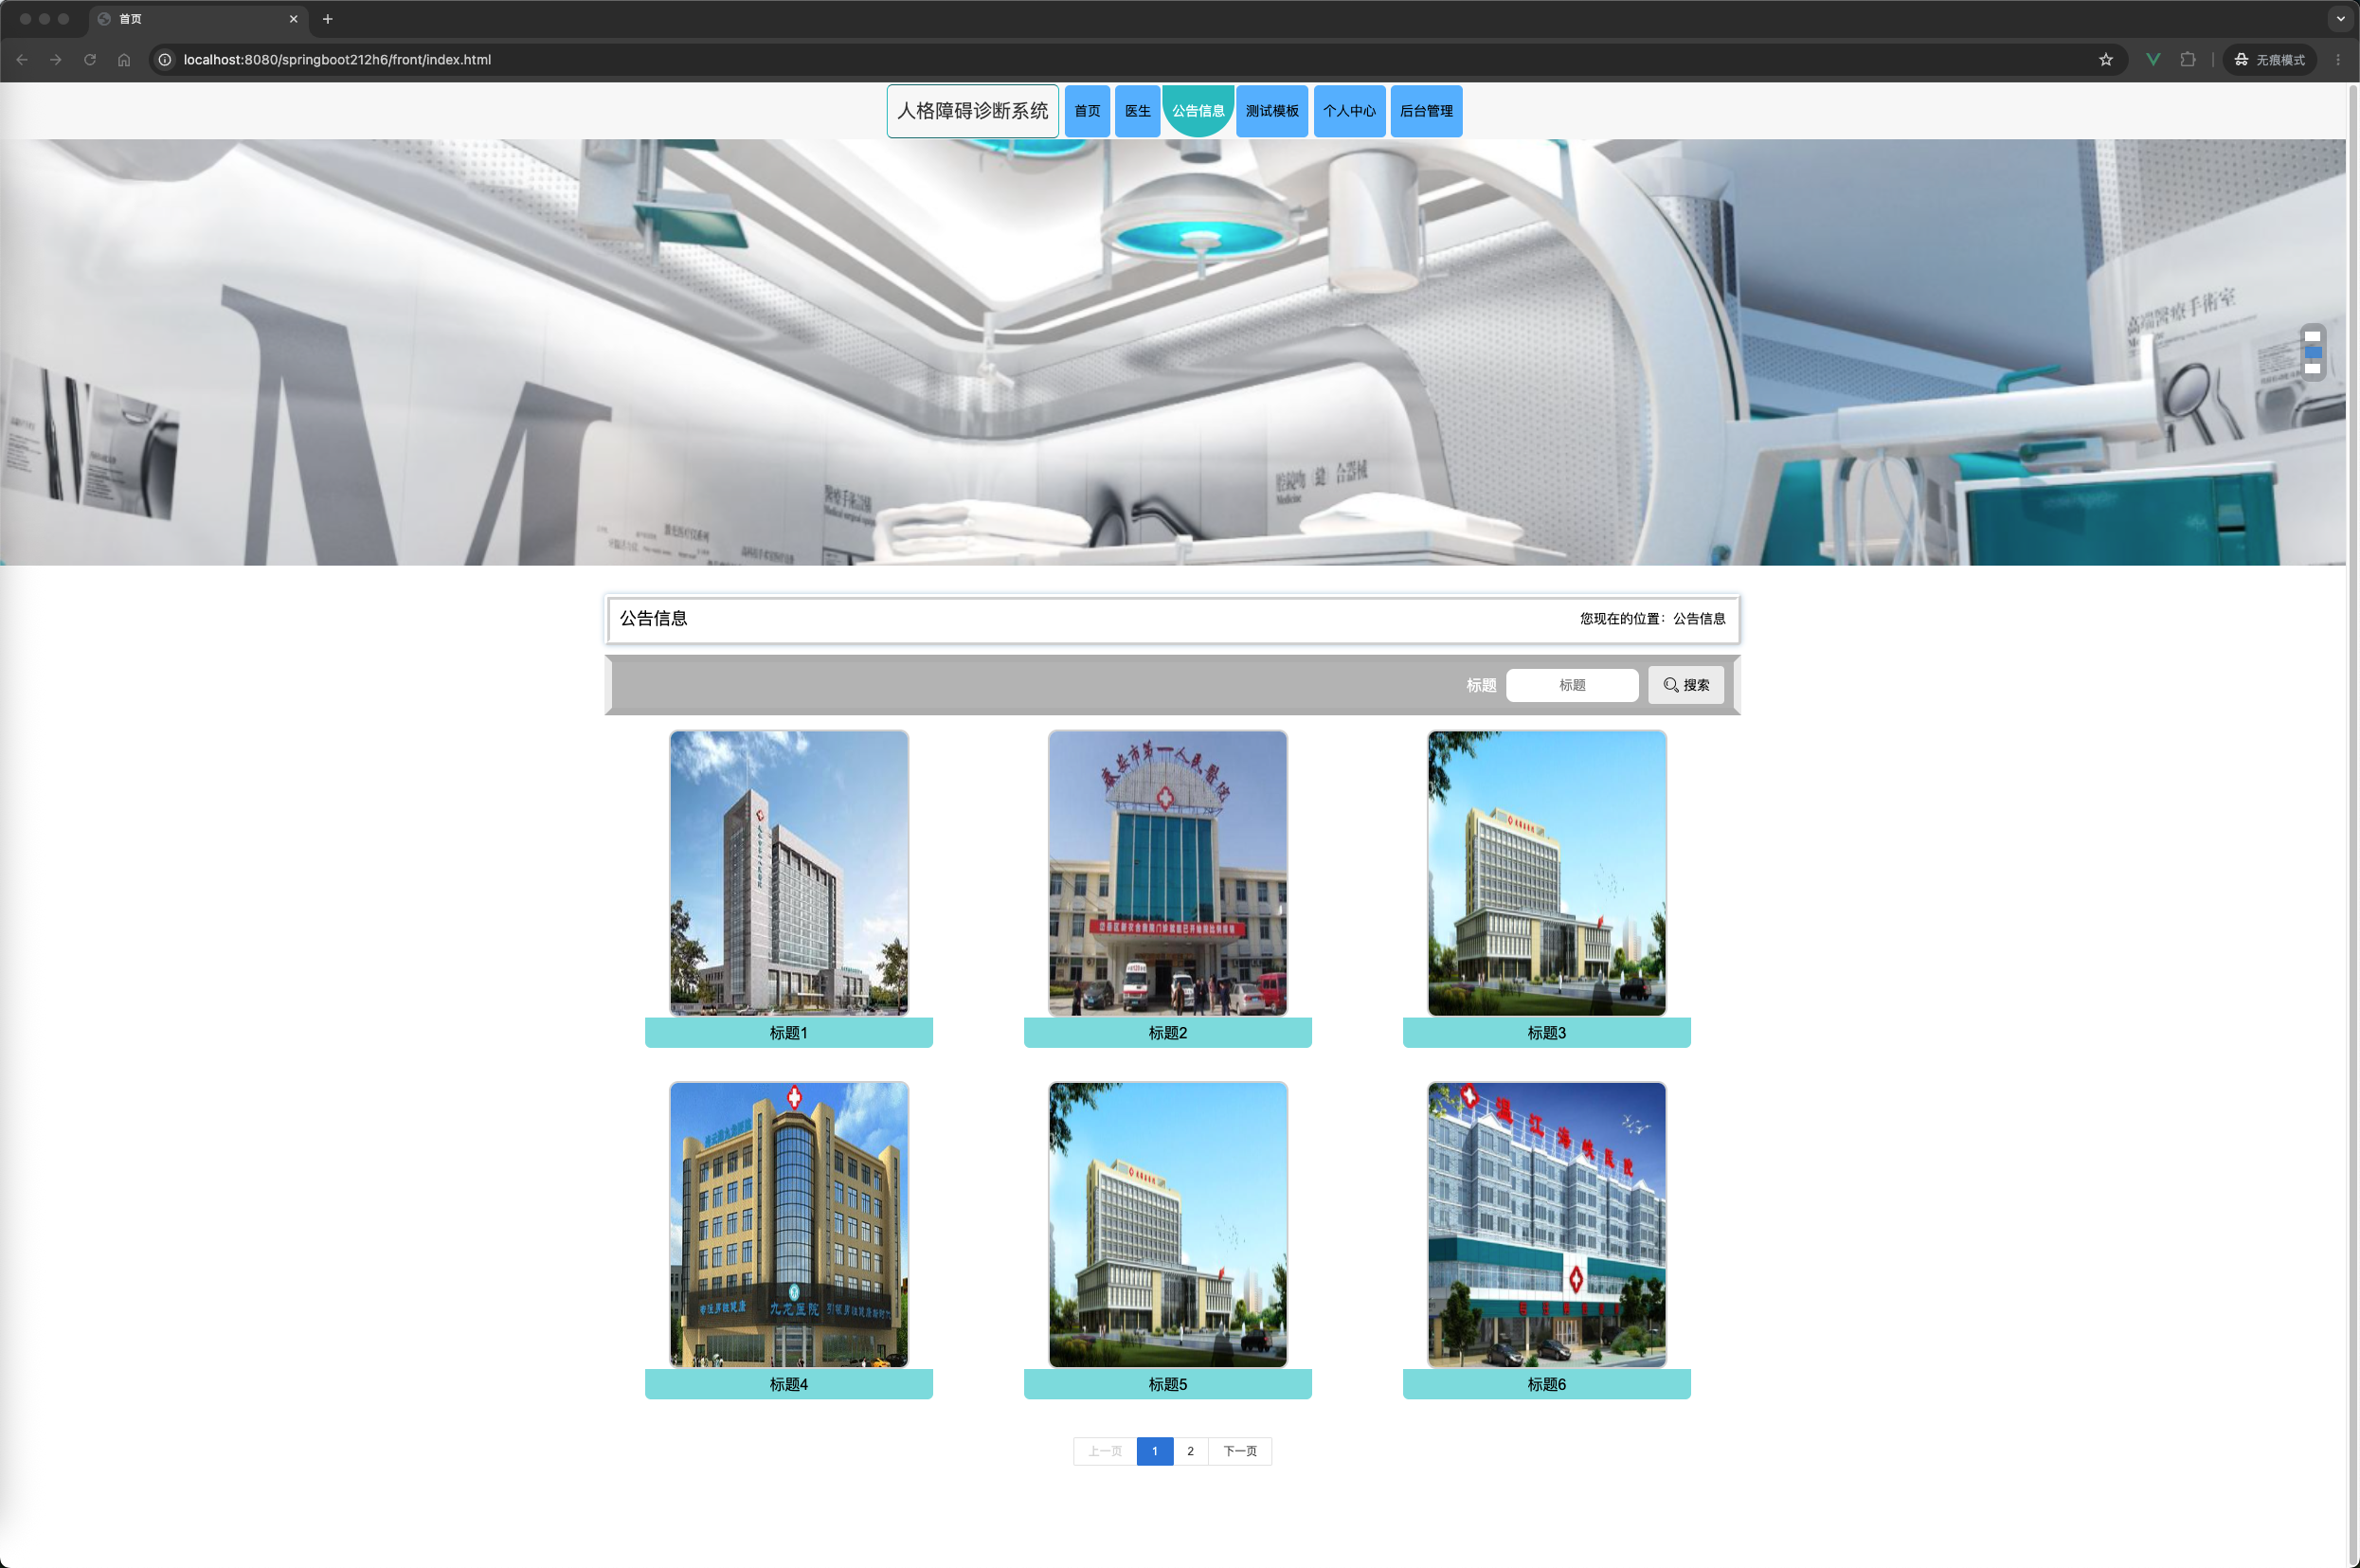Open the Vue devtools extension icon
The width and height of the screenshot is (2360, 1568).
click(x=2153, y=60)
